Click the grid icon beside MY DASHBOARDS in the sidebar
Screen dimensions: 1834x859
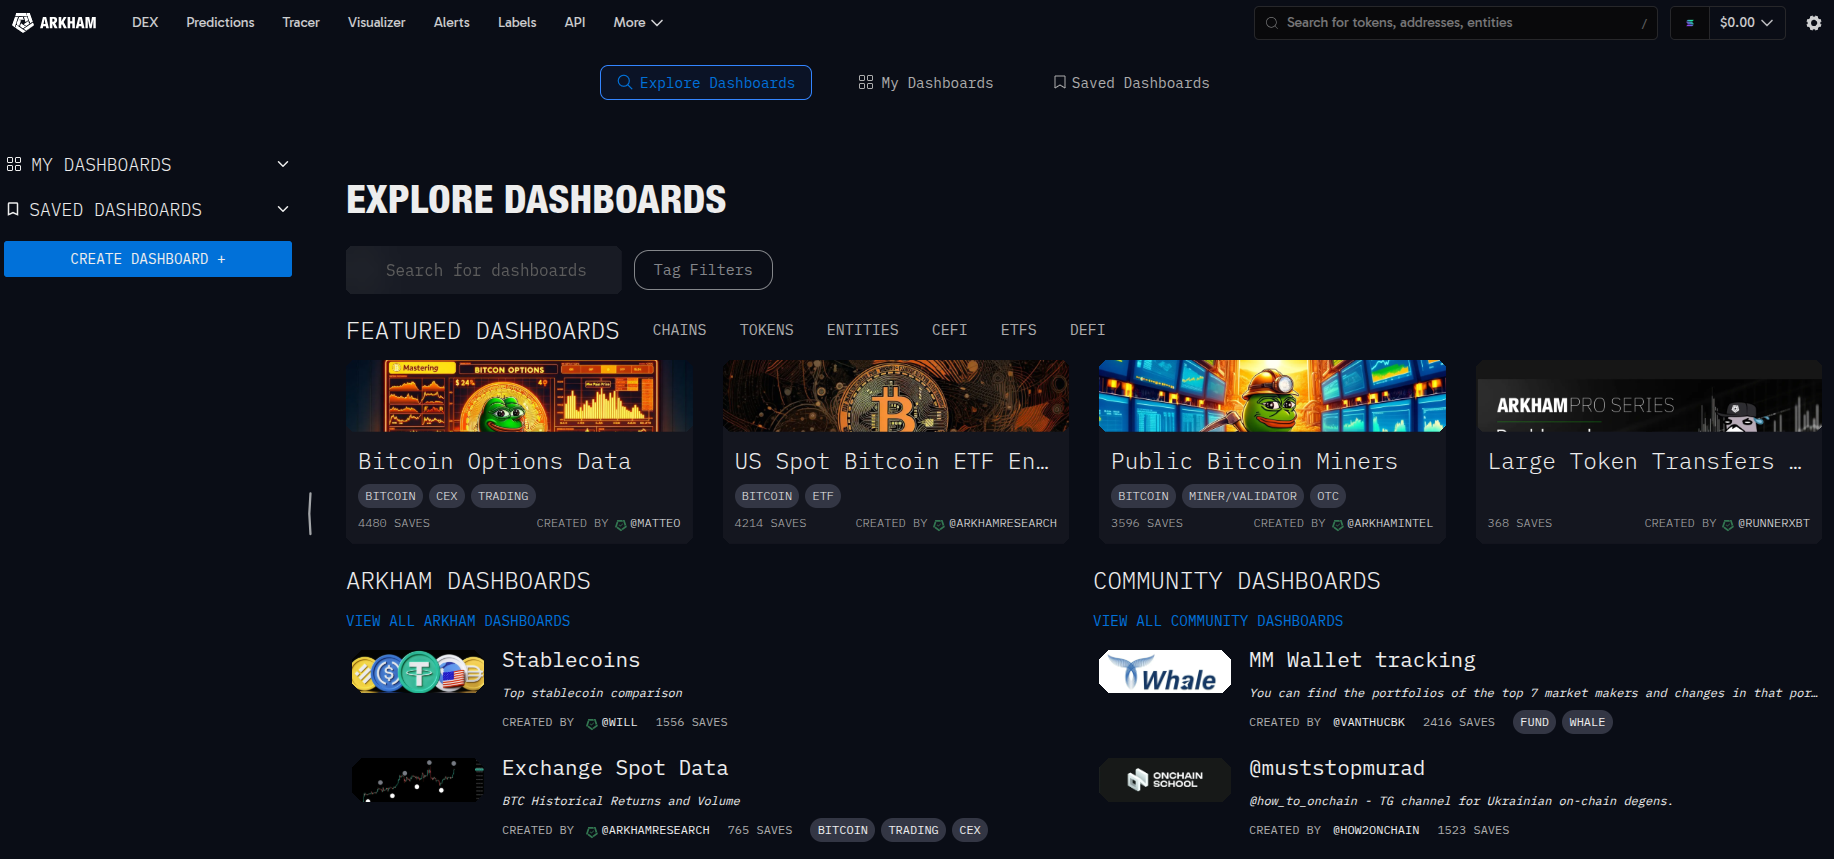click(14, 164)
